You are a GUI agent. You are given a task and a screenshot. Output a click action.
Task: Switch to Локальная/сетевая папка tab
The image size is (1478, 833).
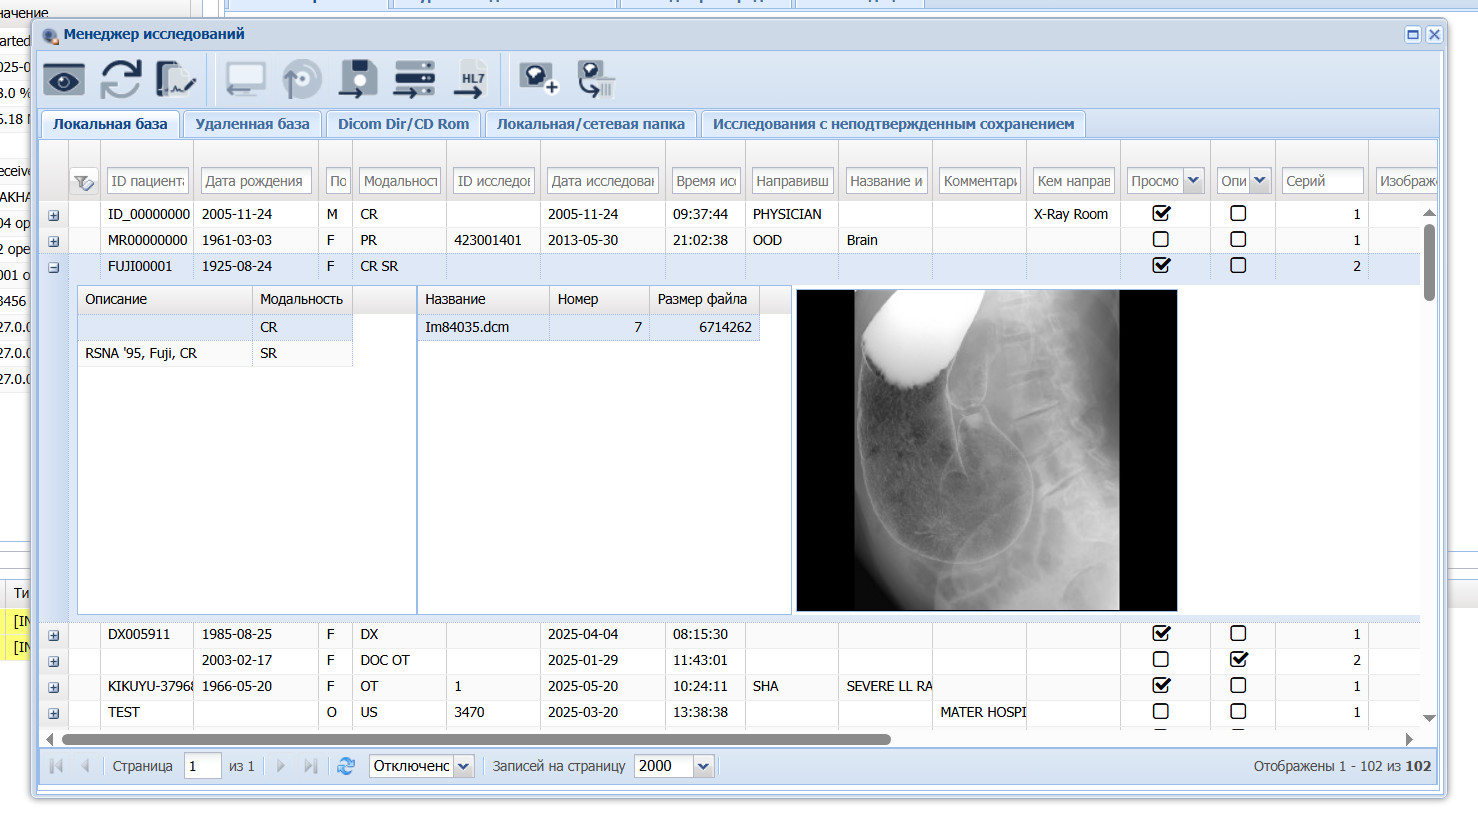click(591, 124)
